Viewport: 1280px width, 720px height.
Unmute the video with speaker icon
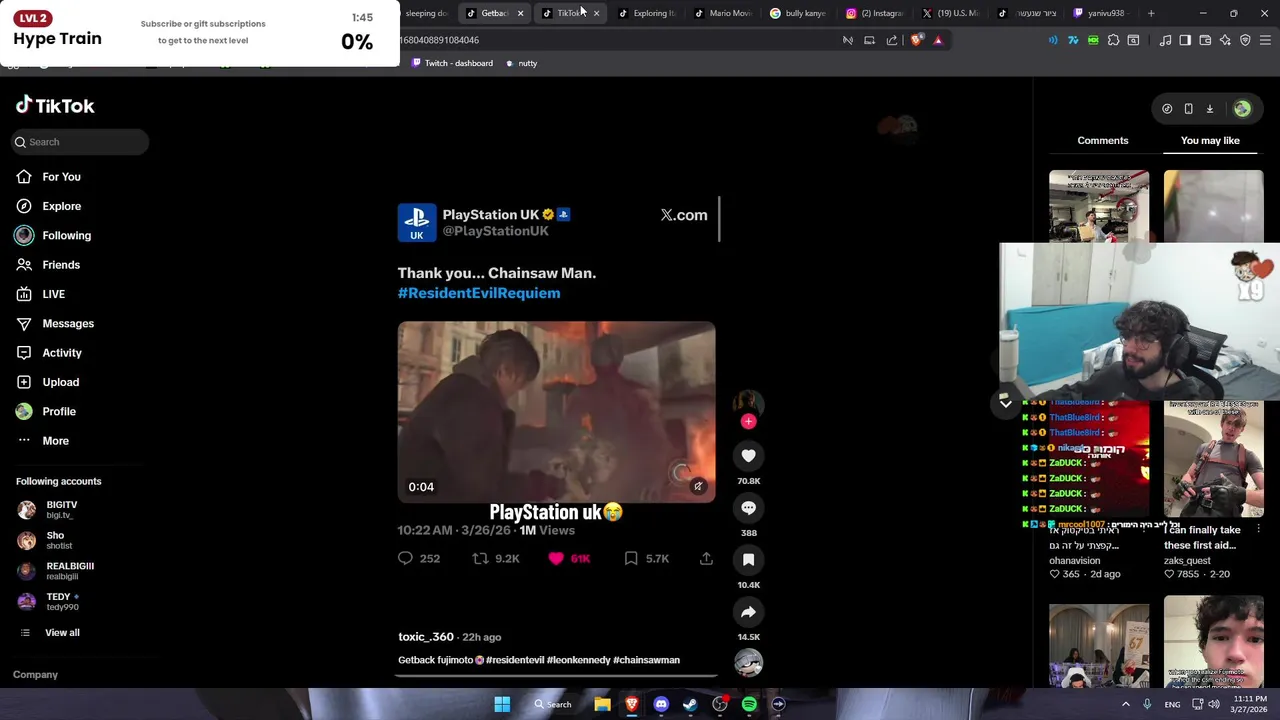(x=698, y=486)
